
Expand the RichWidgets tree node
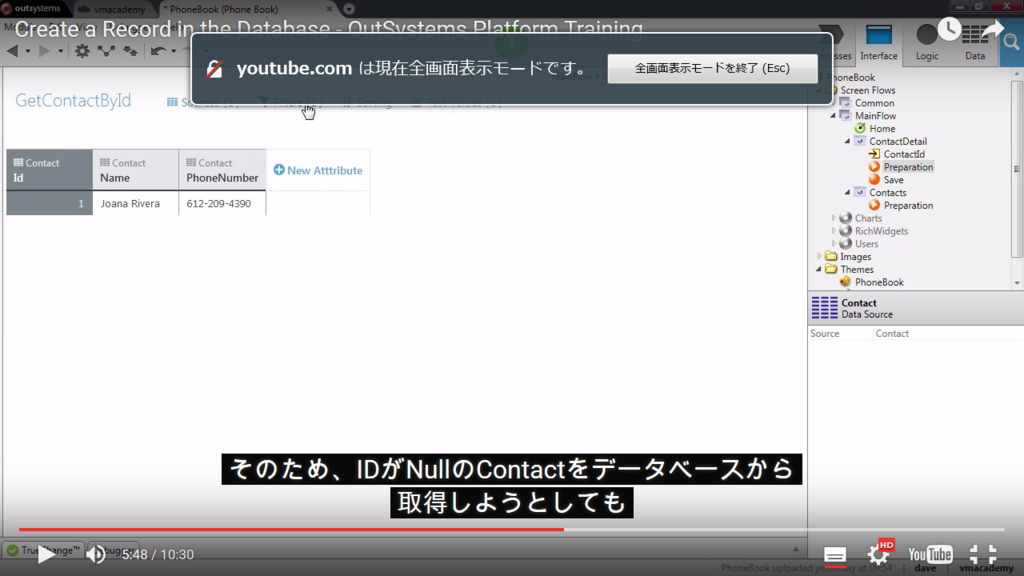click(x=833, y=231)
